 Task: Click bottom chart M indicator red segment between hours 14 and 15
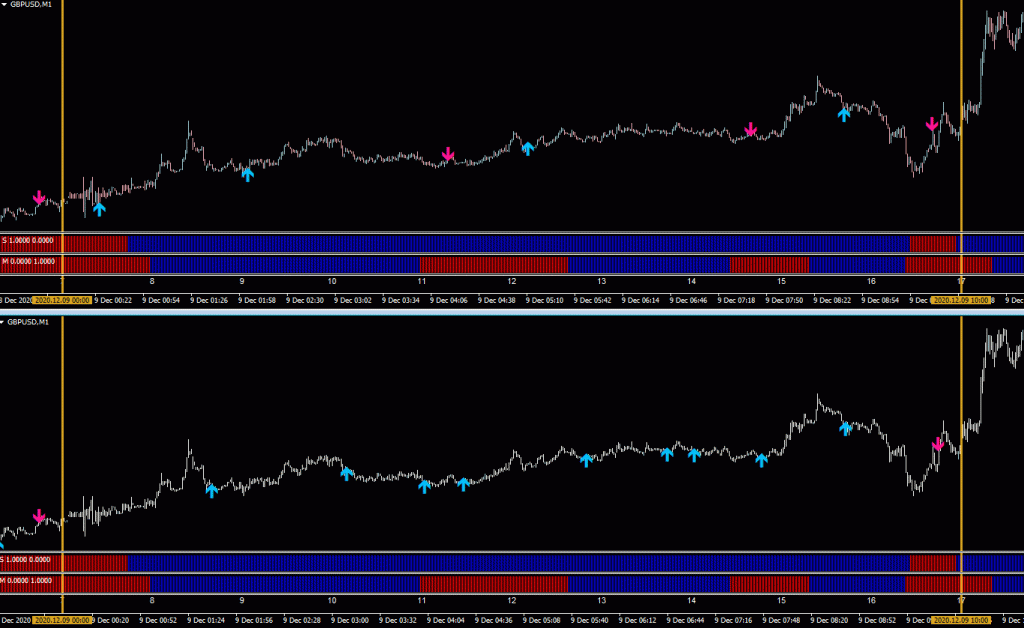coord(769,584)
